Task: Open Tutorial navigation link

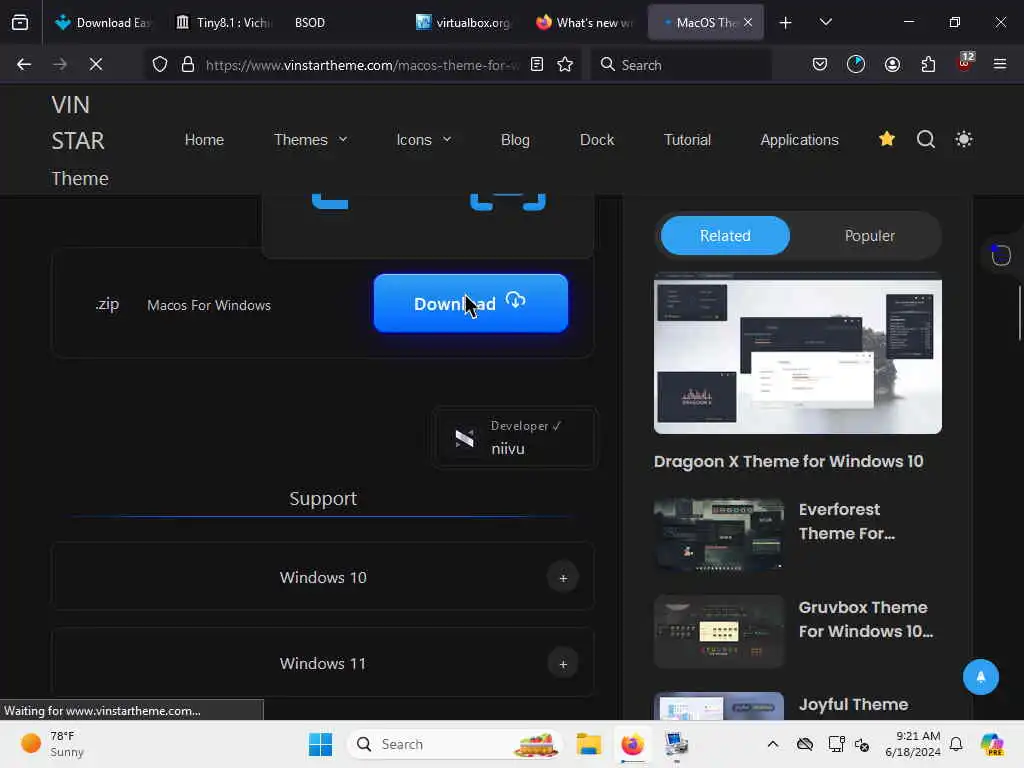Action: pos(687,140)
